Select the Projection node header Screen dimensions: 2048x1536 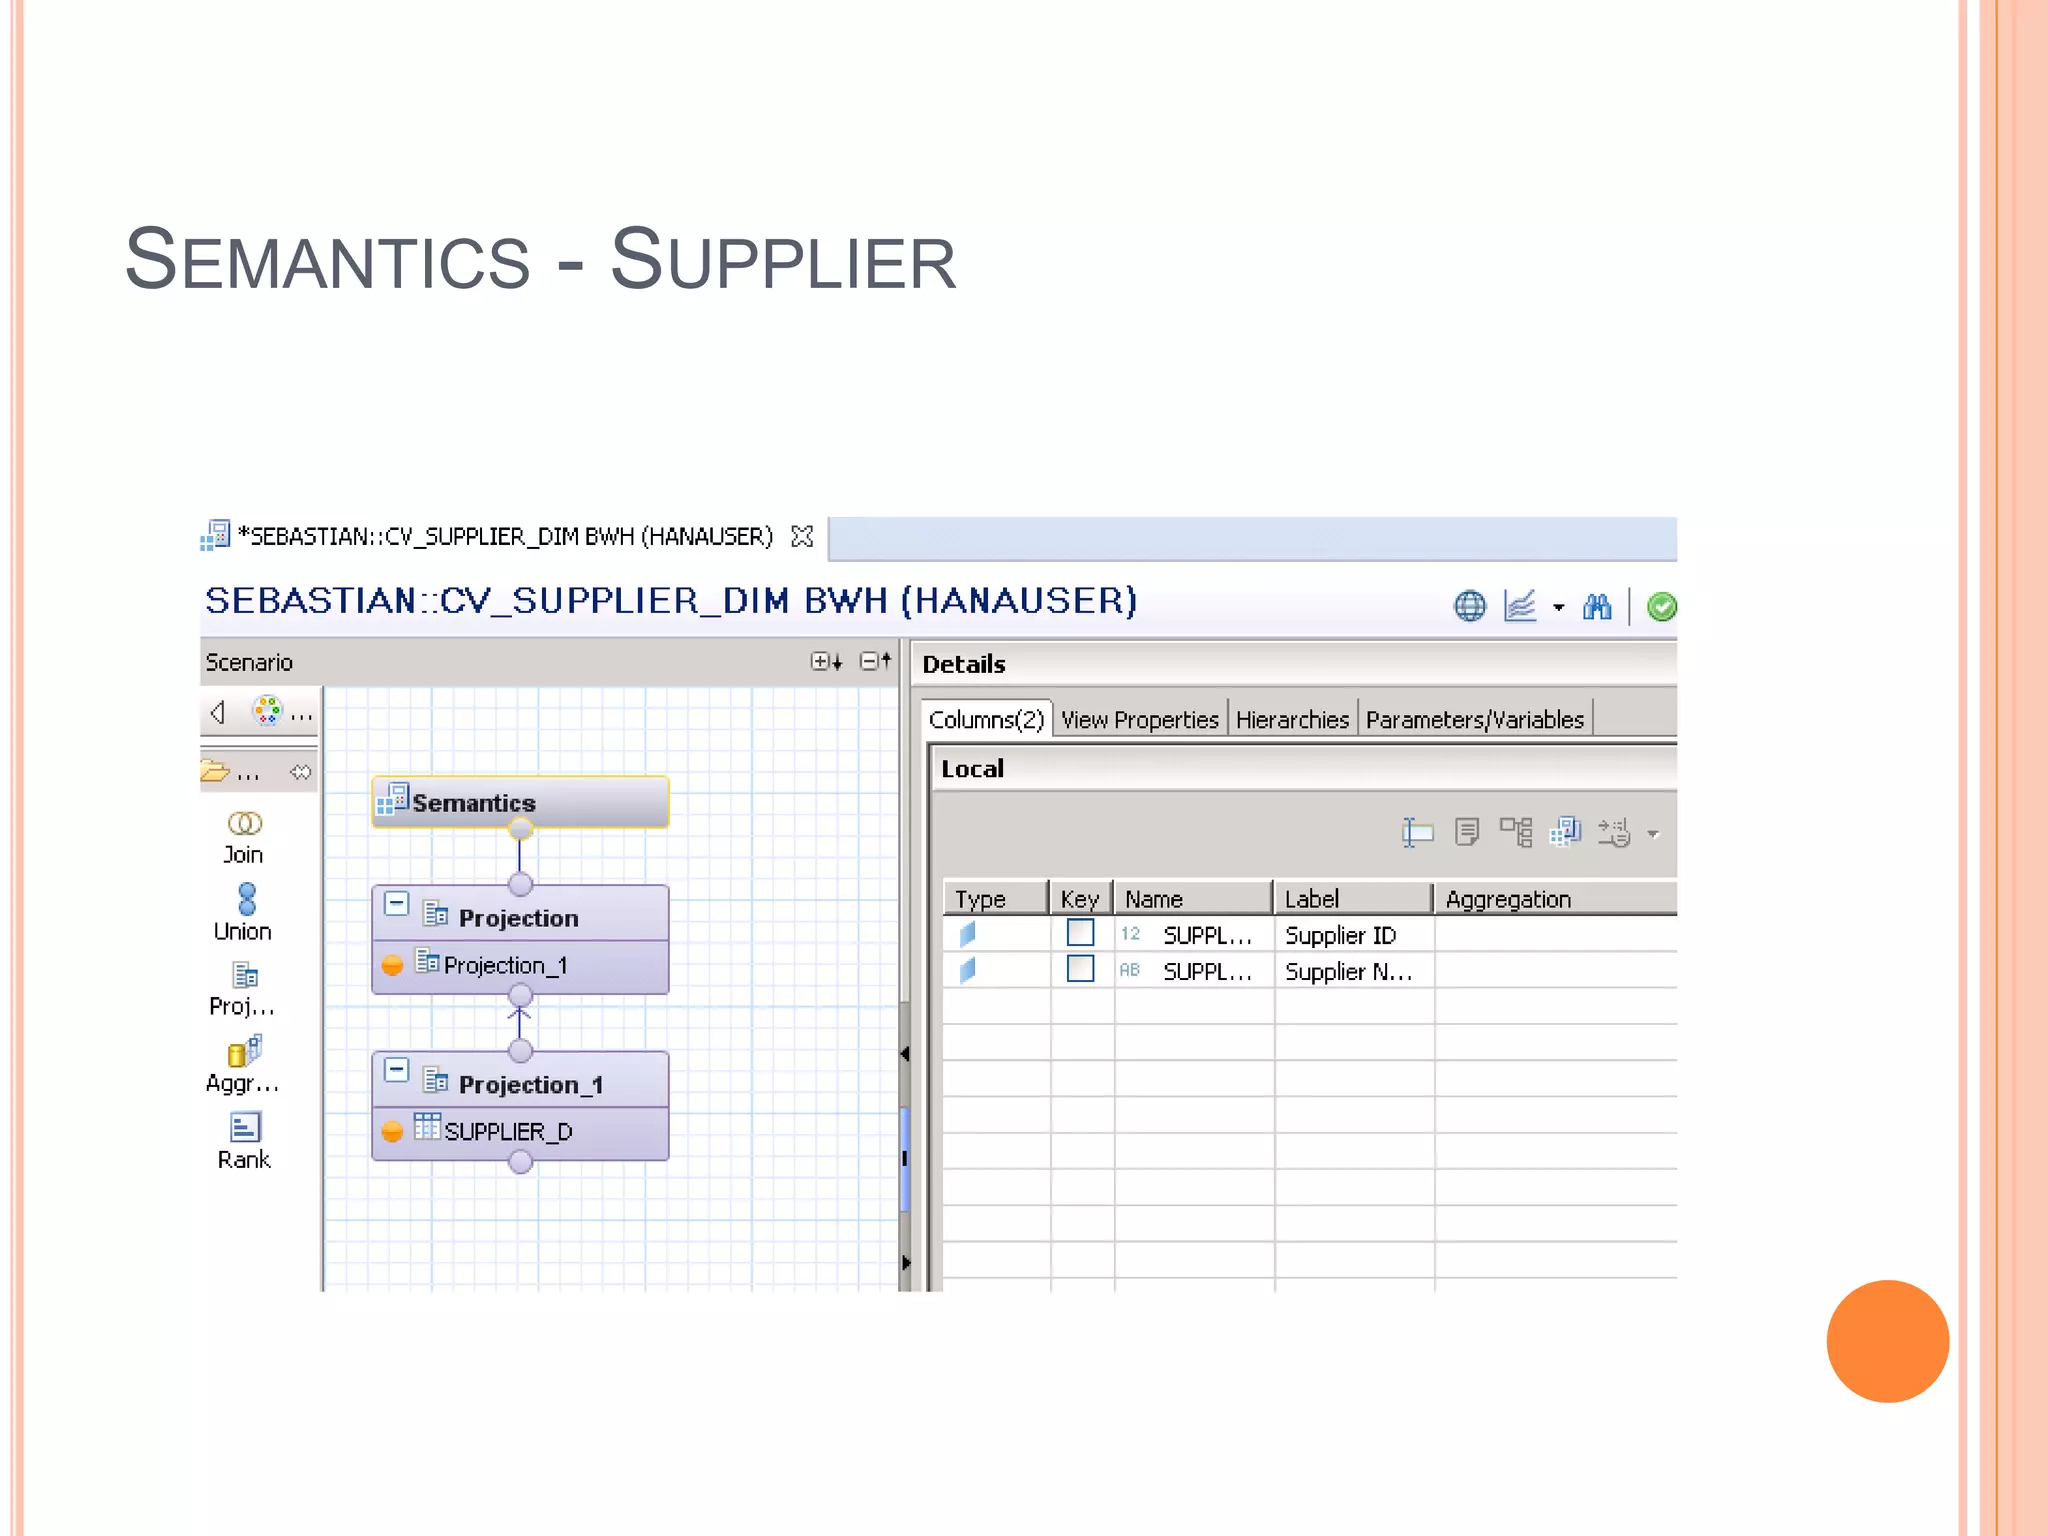pyautogui.click(x=520, y=914)
